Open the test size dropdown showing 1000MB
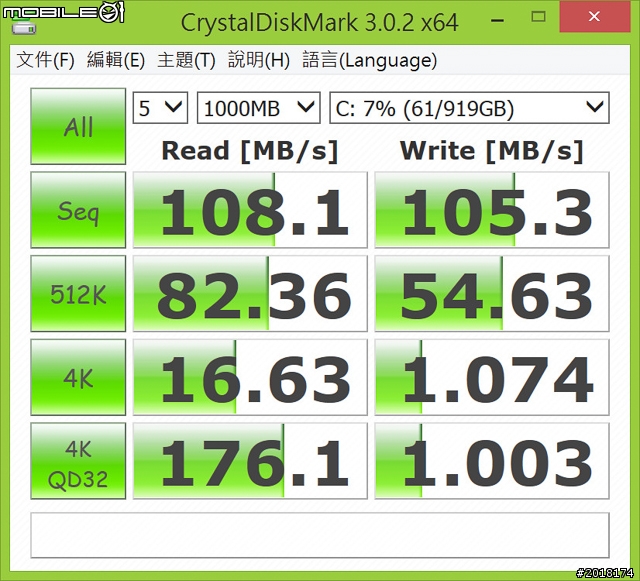Screen dimensions: 640x581 pos(259,108)
